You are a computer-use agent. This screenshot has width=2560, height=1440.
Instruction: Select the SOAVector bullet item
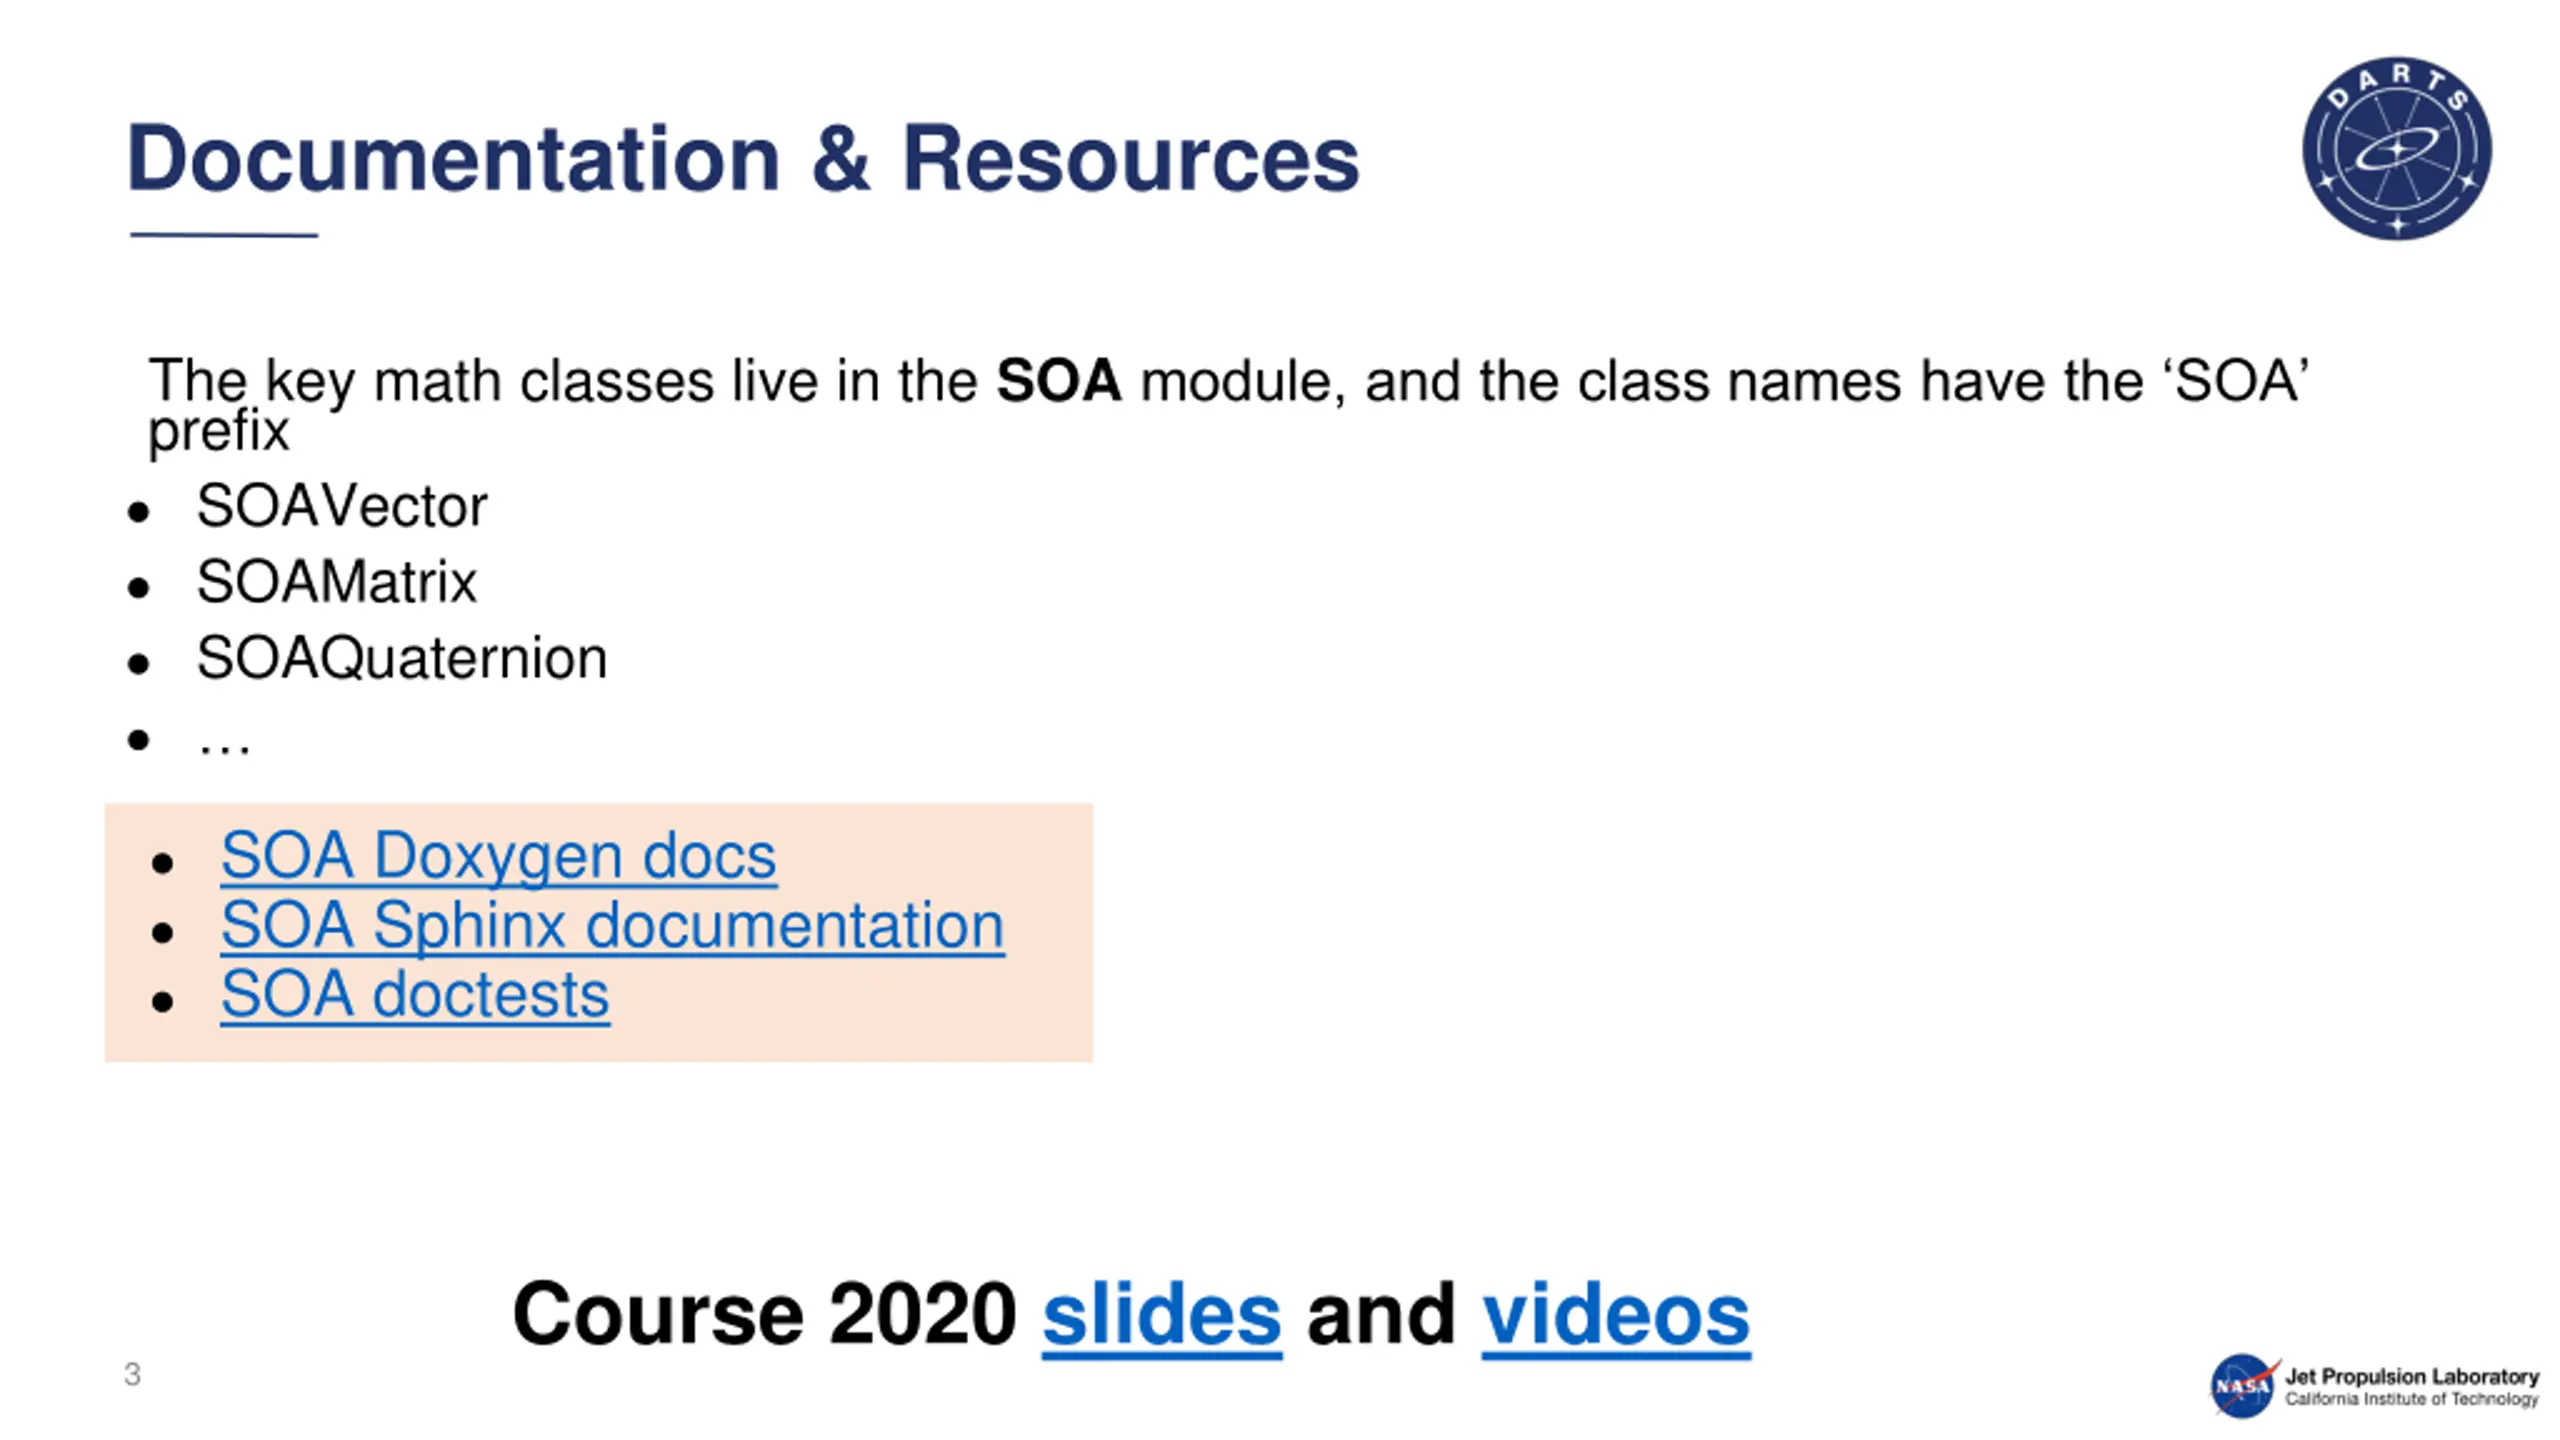[341, 505]
